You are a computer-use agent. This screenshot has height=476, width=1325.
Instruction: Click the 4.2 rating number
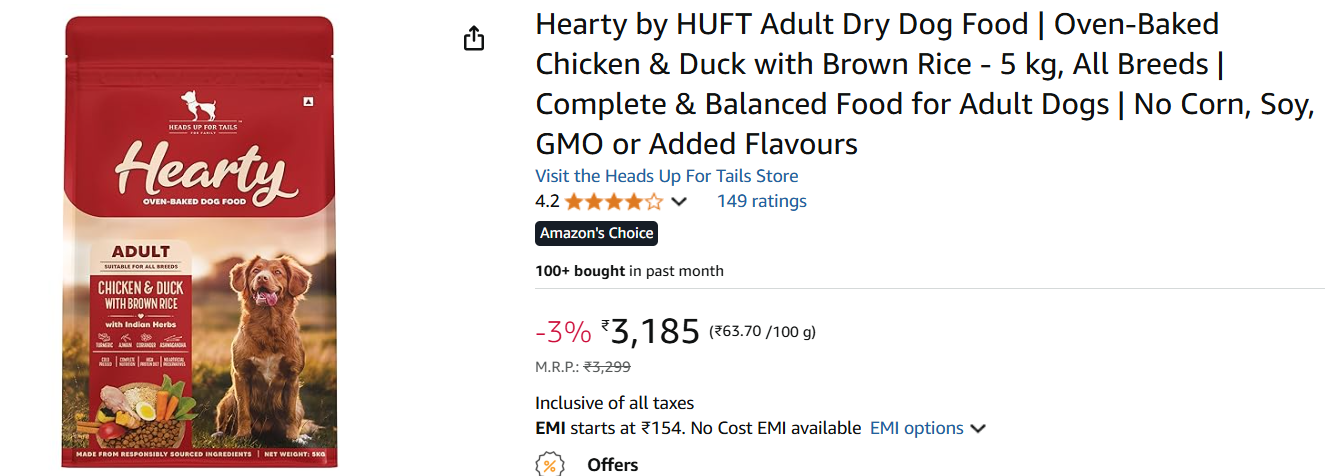pyautogui.click(x=547, y=201)
